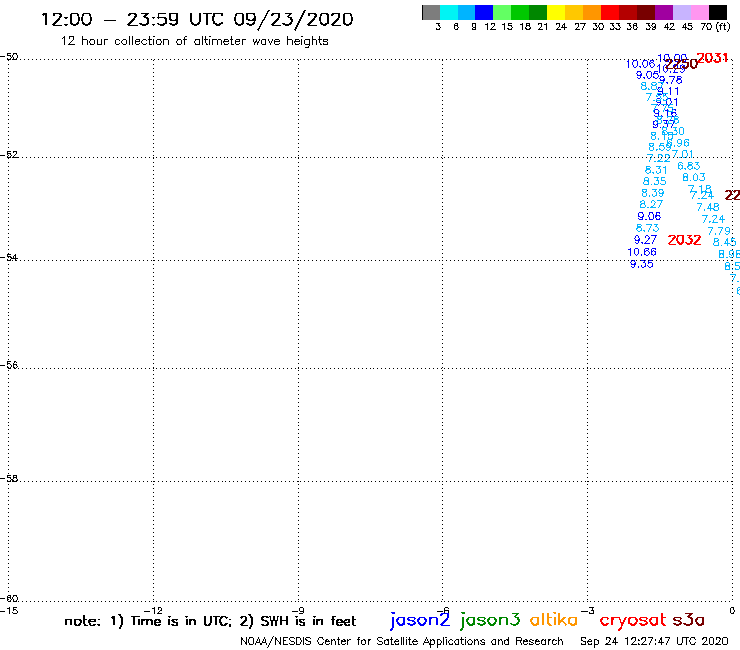Select the orange swatch in the legend
This screenshot has height=650, width=740.
[592, 12]
